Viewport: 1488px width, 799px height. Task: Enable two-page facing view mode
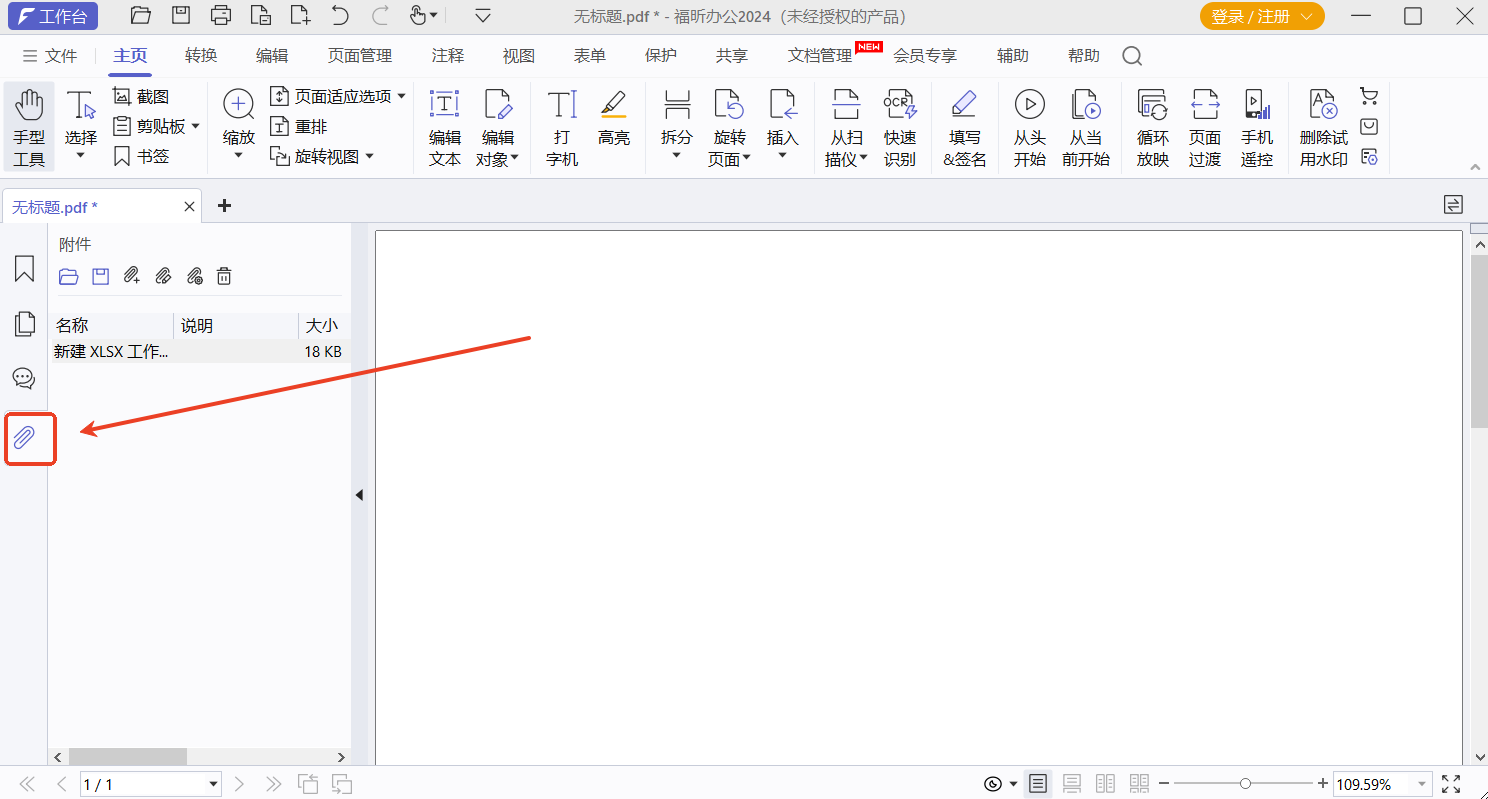tap(1105, 784)
